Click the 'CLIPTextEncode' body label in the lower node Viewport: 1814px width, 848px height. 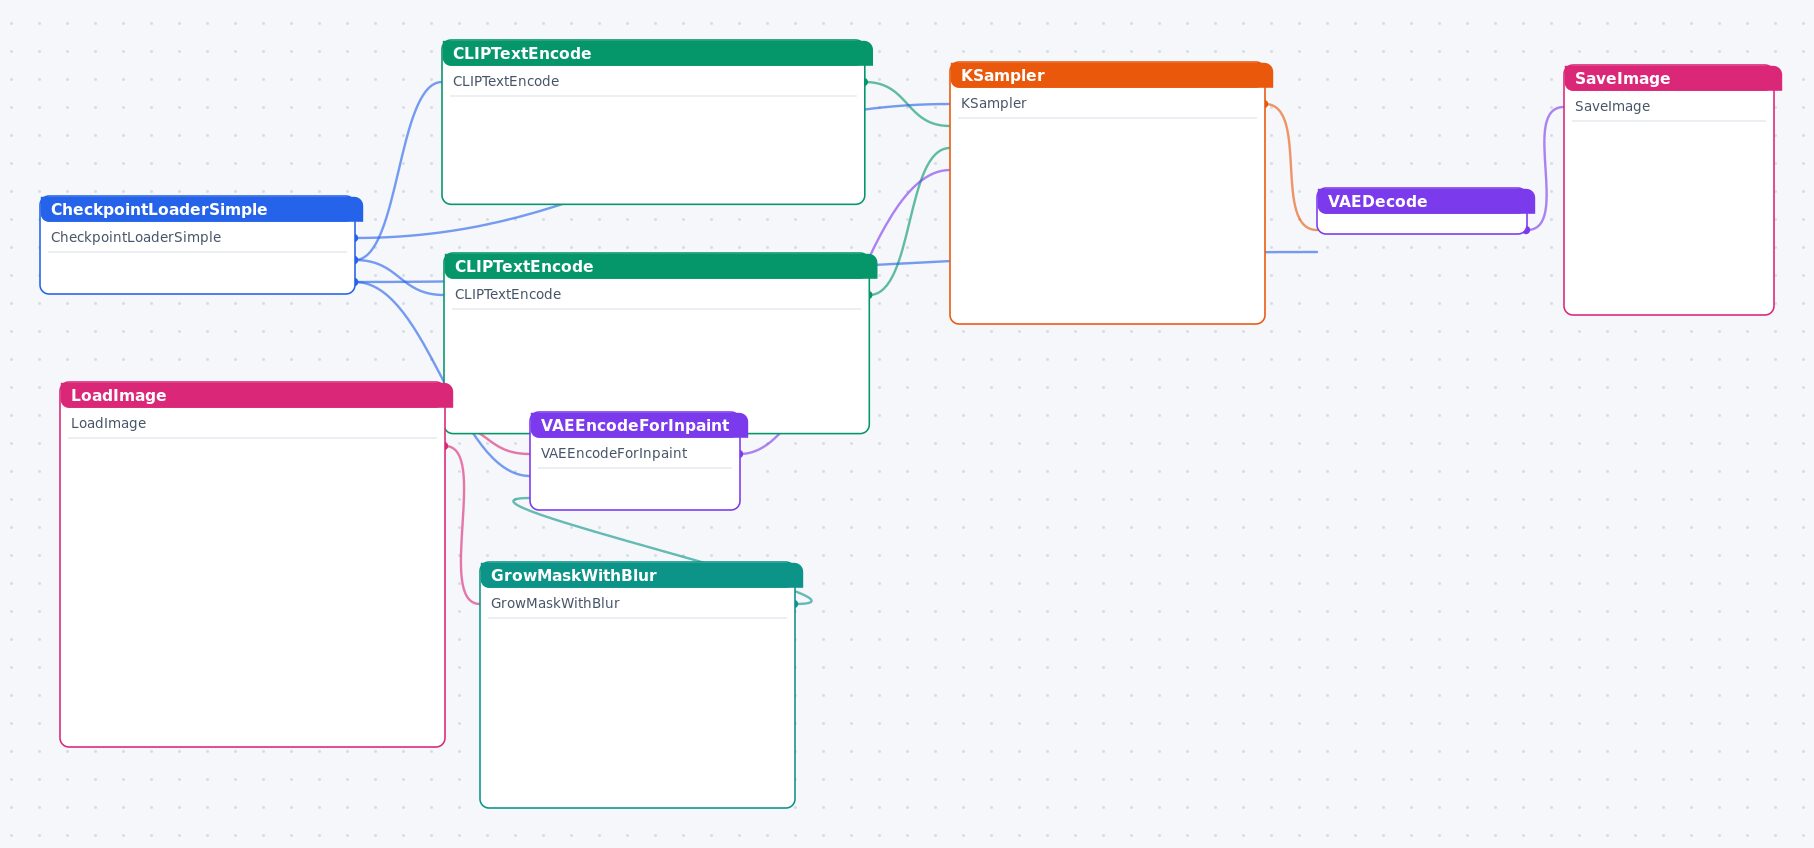point(508,294)
